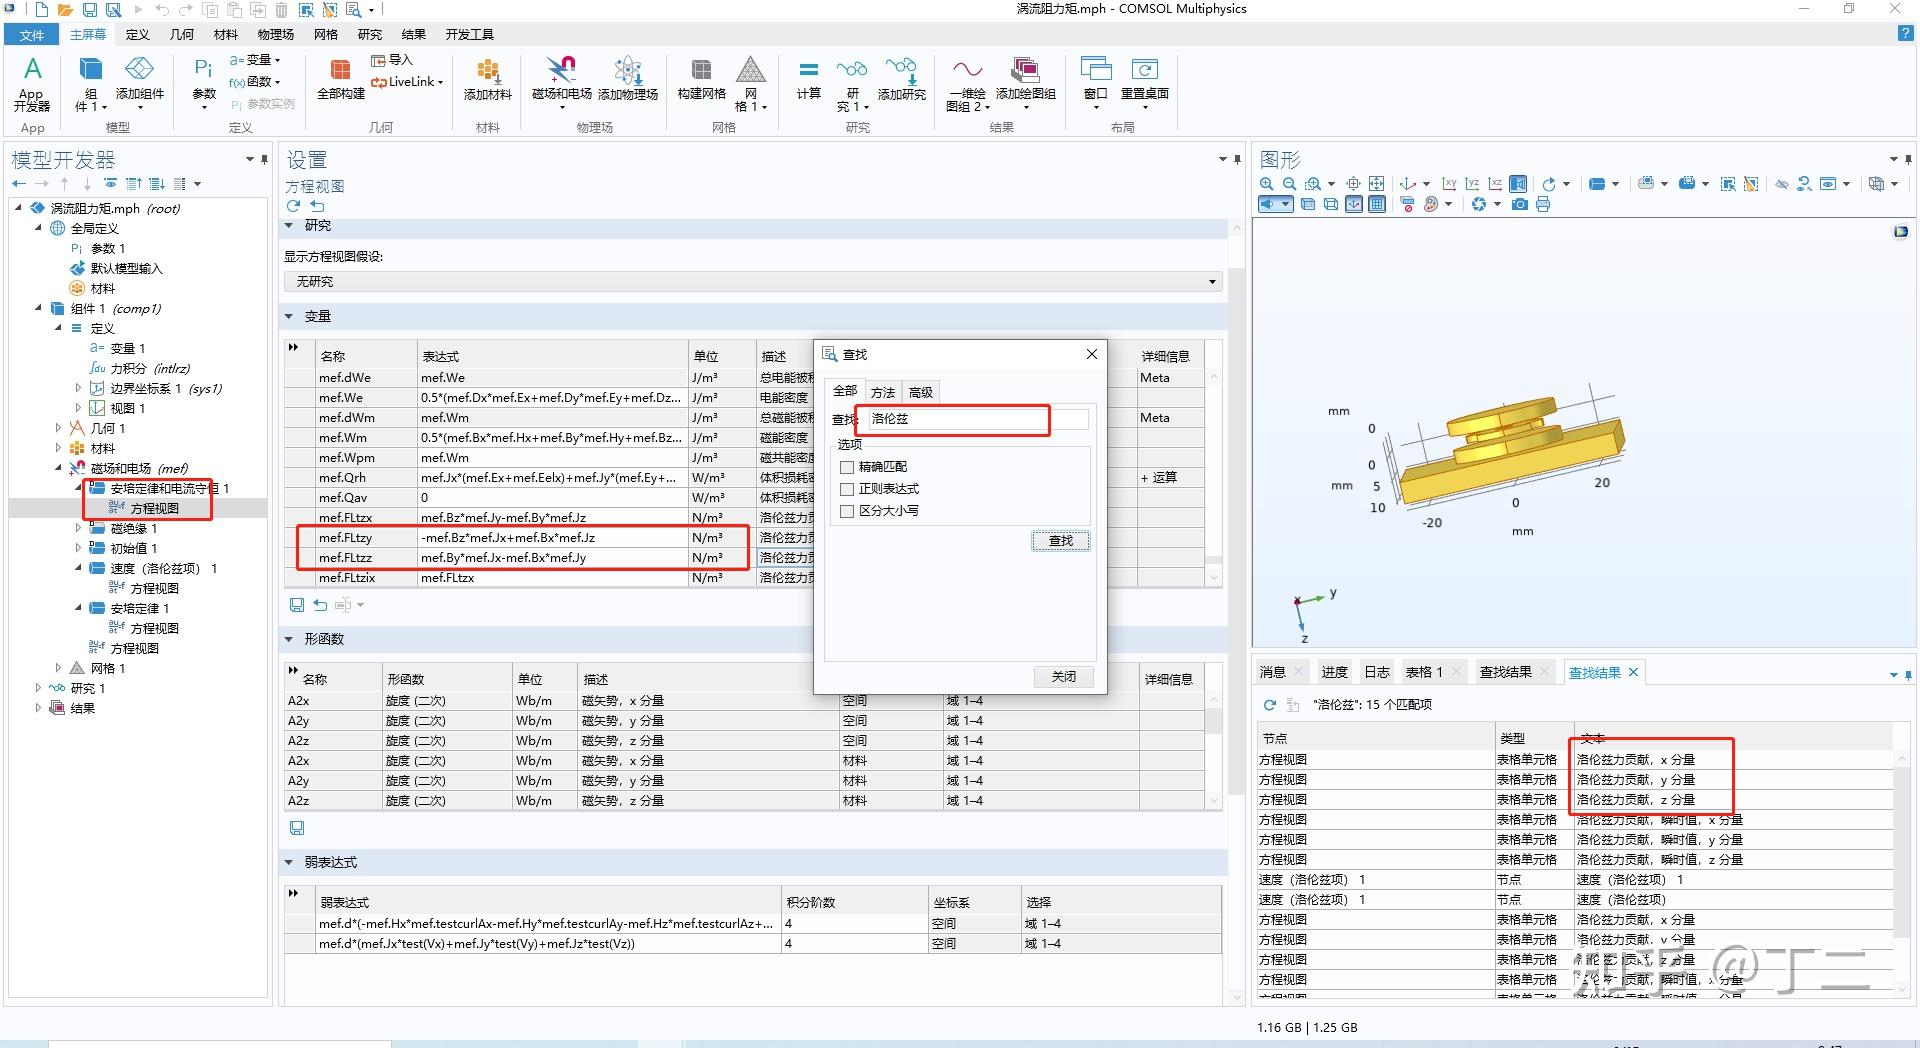Expand the 几何 1 tree node
Viewport: 1920px width, 1048px height.
[x=58, y=428]
